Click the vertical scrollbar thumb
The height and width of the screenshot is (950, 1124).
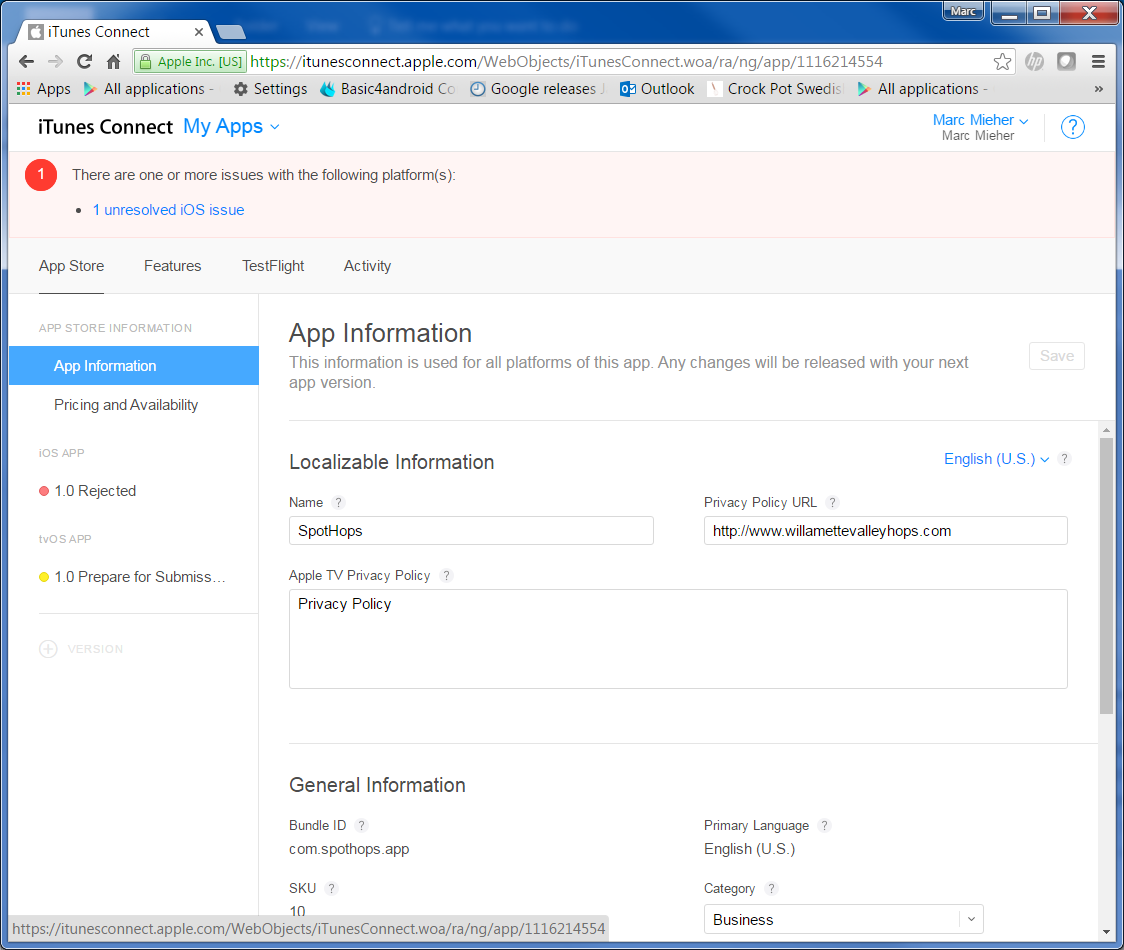point(1106,575)
